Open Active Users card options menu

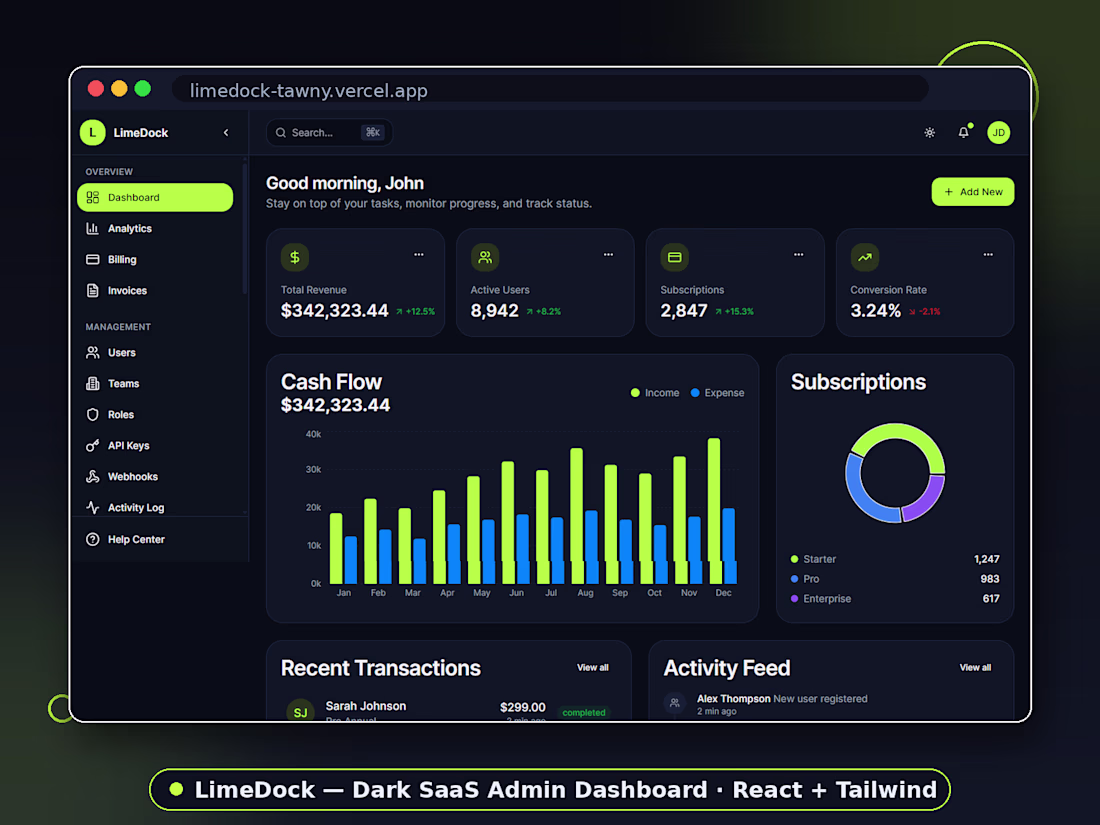608,255
